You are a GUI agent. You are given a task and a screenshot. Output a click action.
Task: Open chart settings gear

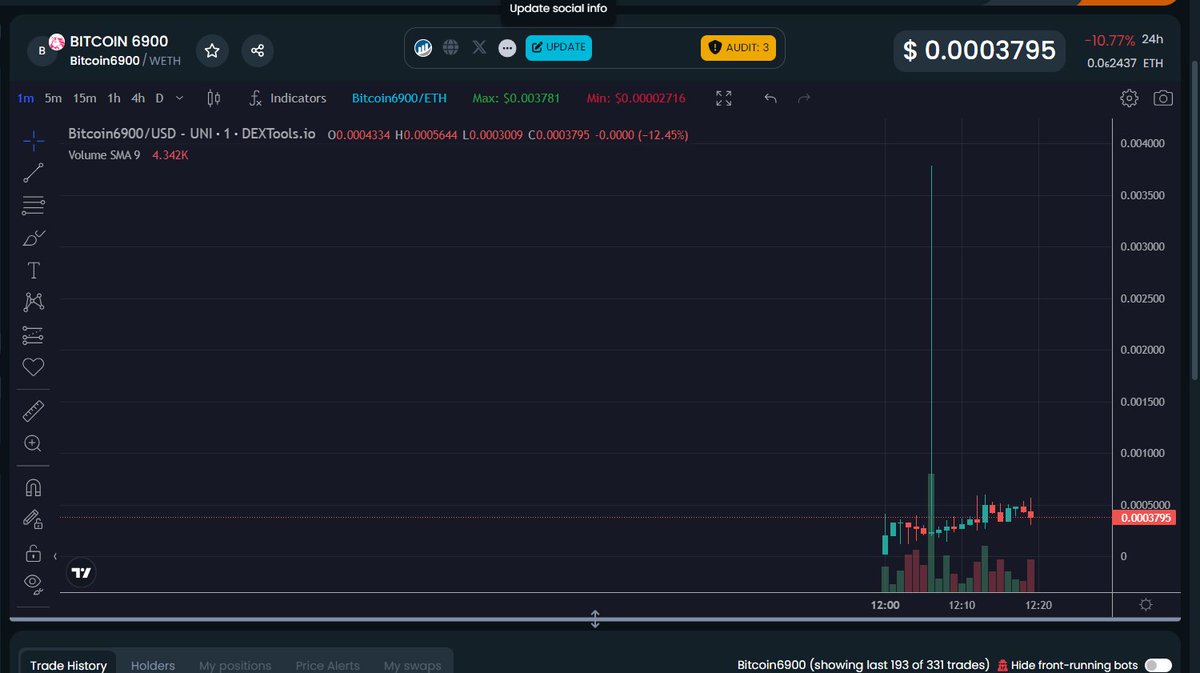pos(1129,98)
